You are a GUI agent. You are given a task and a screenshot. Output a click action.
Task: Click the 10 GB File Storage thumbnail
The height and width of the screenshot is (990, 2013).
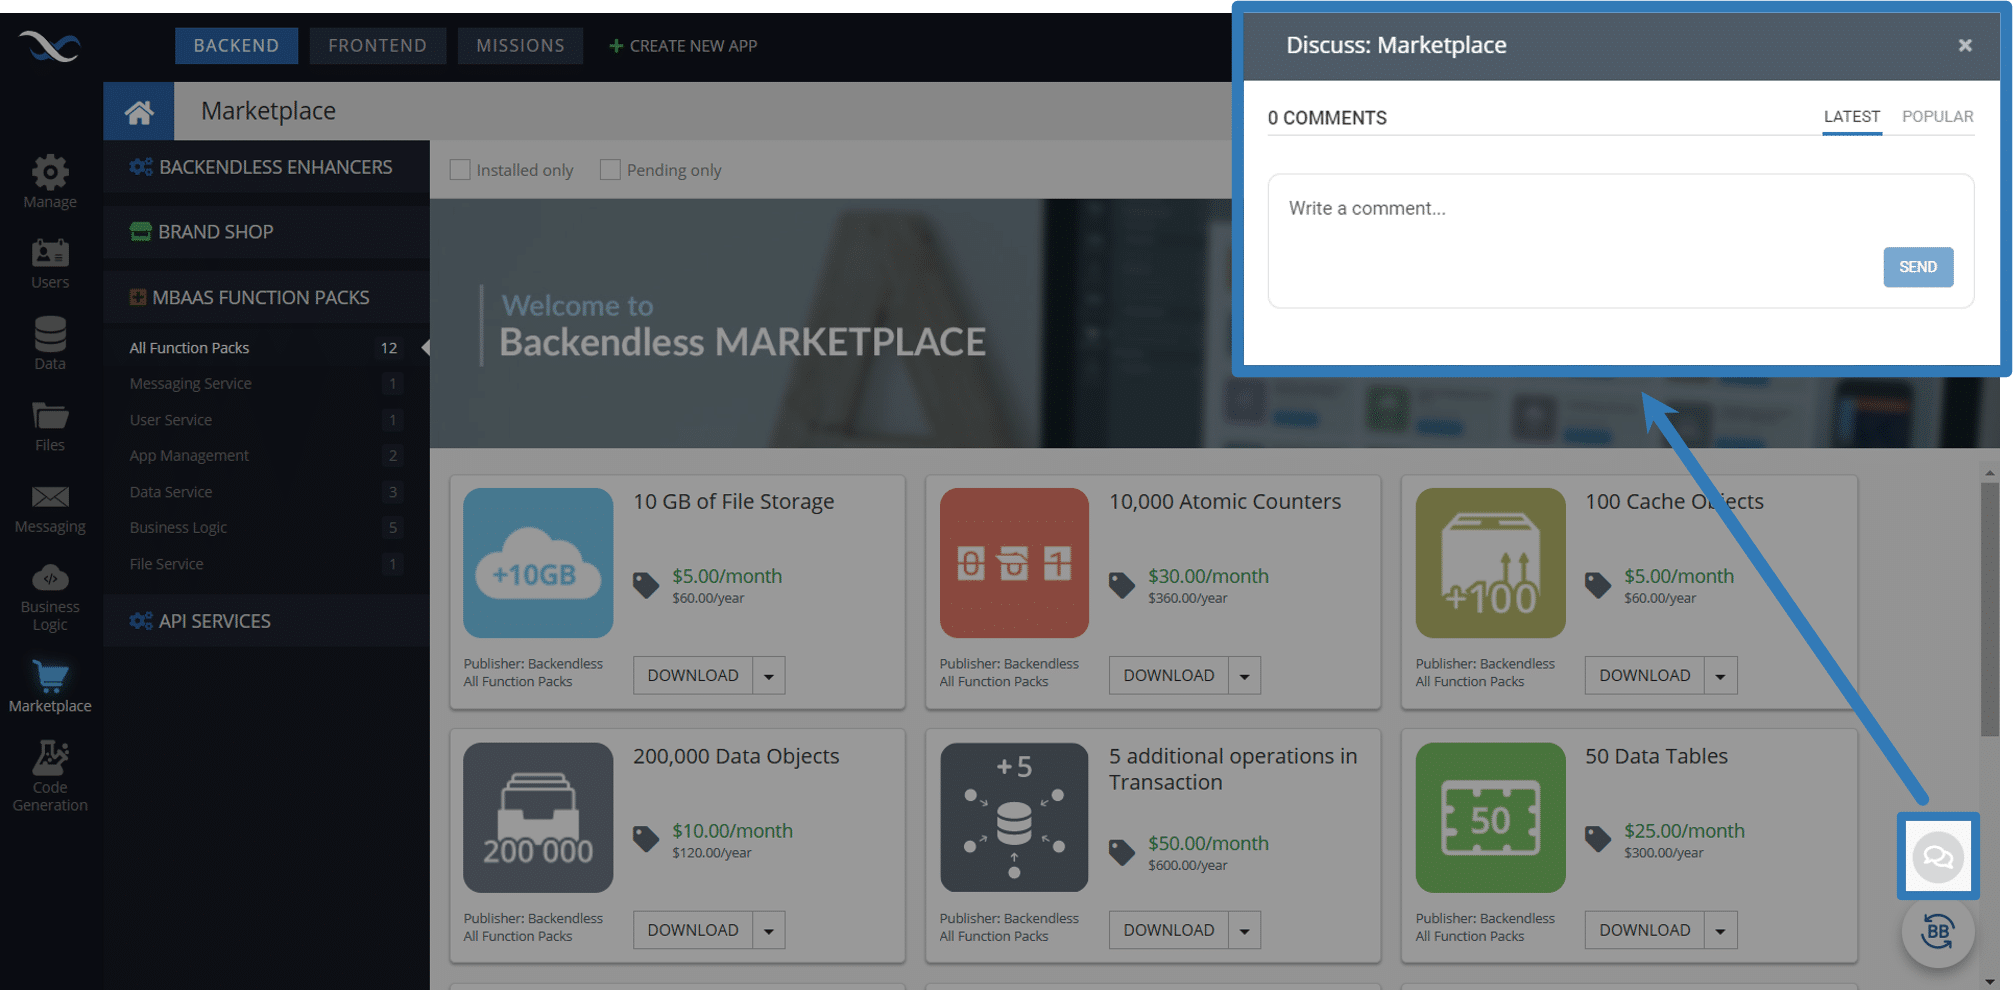(x=538, y=563)
